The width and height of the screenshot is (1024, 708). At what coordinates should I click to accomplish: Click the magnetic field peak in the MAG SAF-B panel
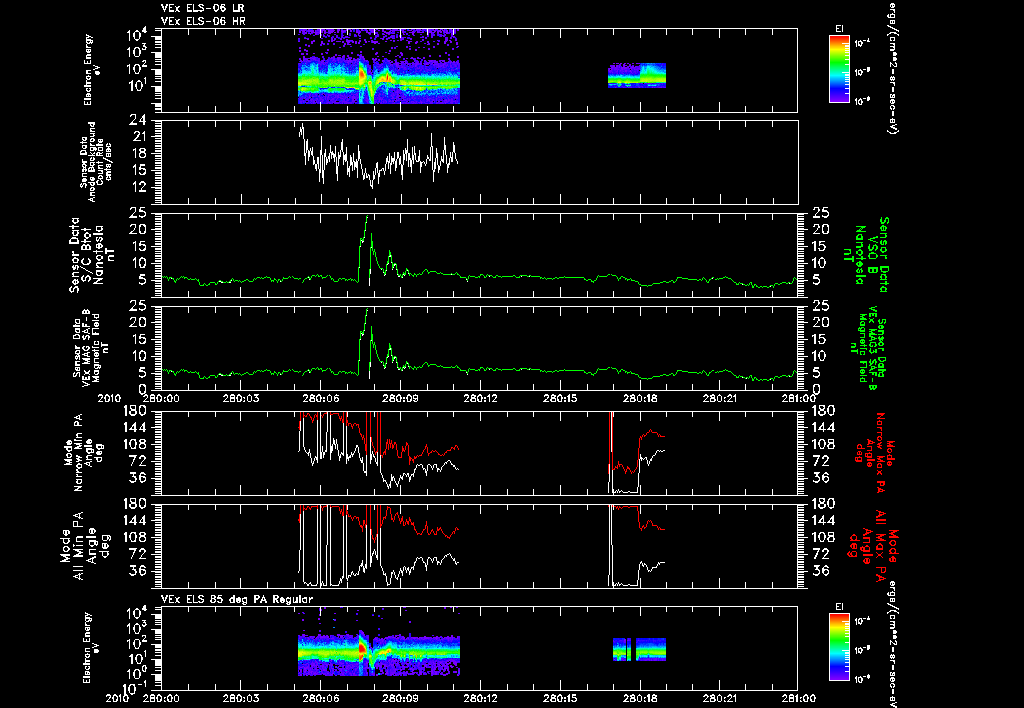click(x=367, y=310)
